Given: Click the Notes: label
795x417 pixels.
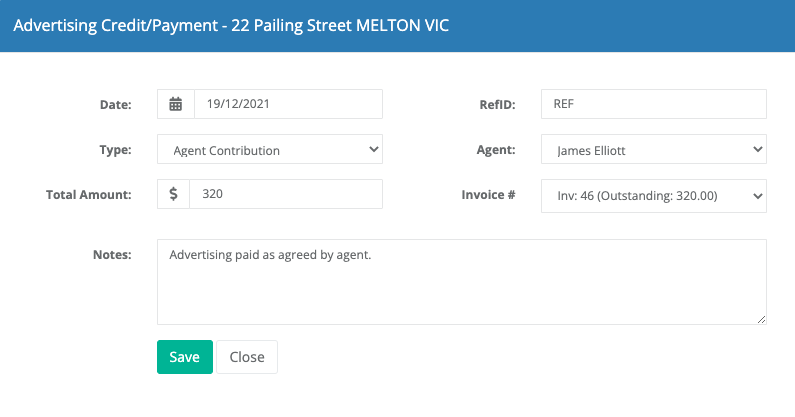Looking at the screenshot, I should pyautogui.click(x=112, y=255).
